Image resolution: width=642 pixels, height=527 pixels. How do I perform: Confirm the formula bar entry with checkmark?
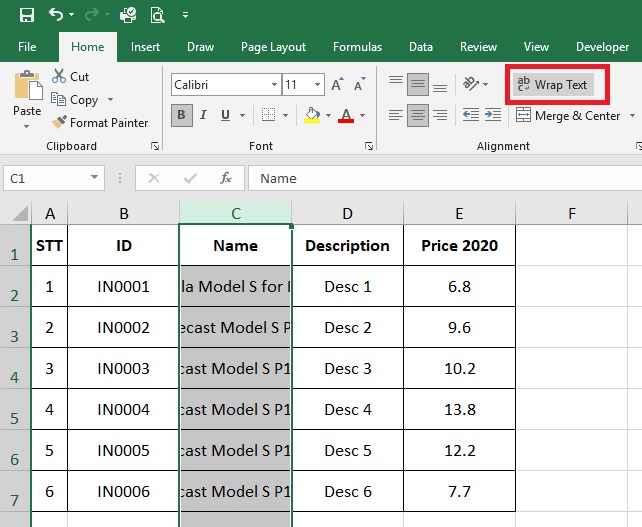(x=190, y=178)
